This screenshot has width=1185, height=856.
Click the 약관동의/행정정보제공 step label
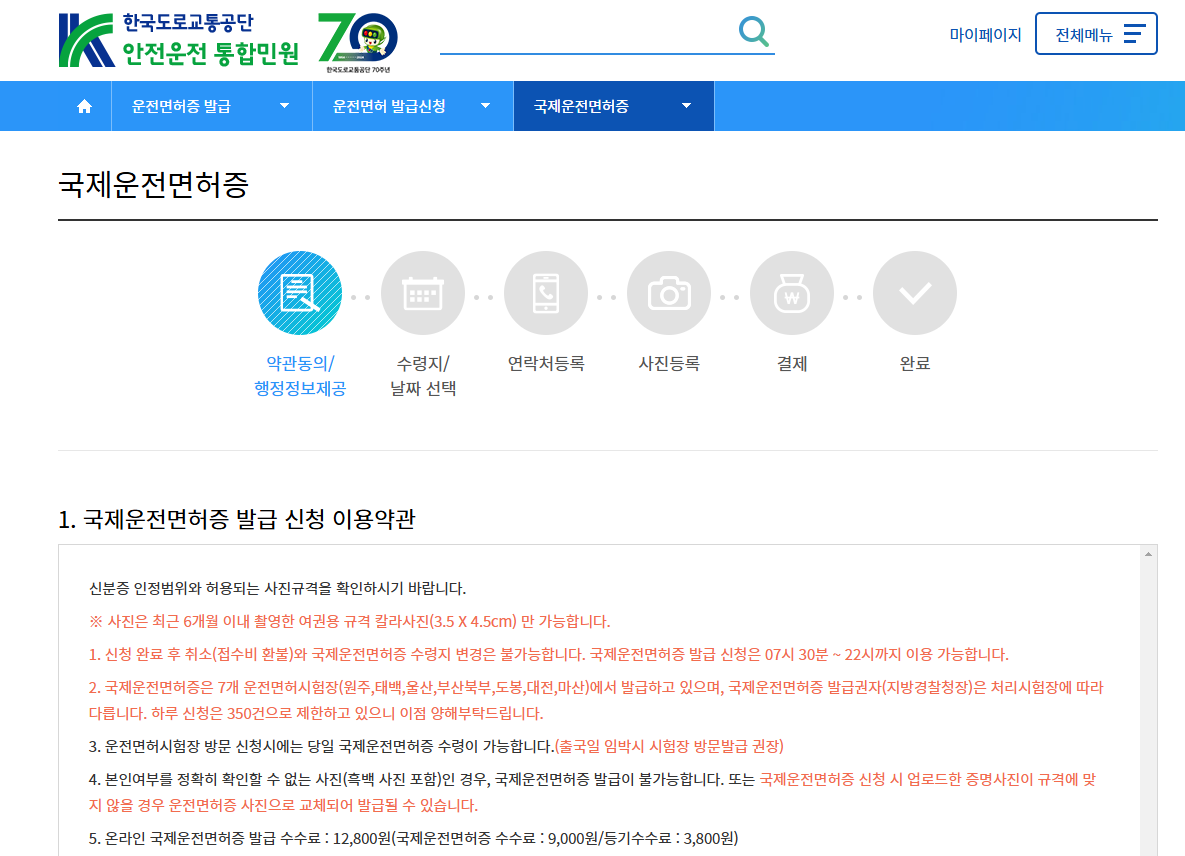pos(300,375)
